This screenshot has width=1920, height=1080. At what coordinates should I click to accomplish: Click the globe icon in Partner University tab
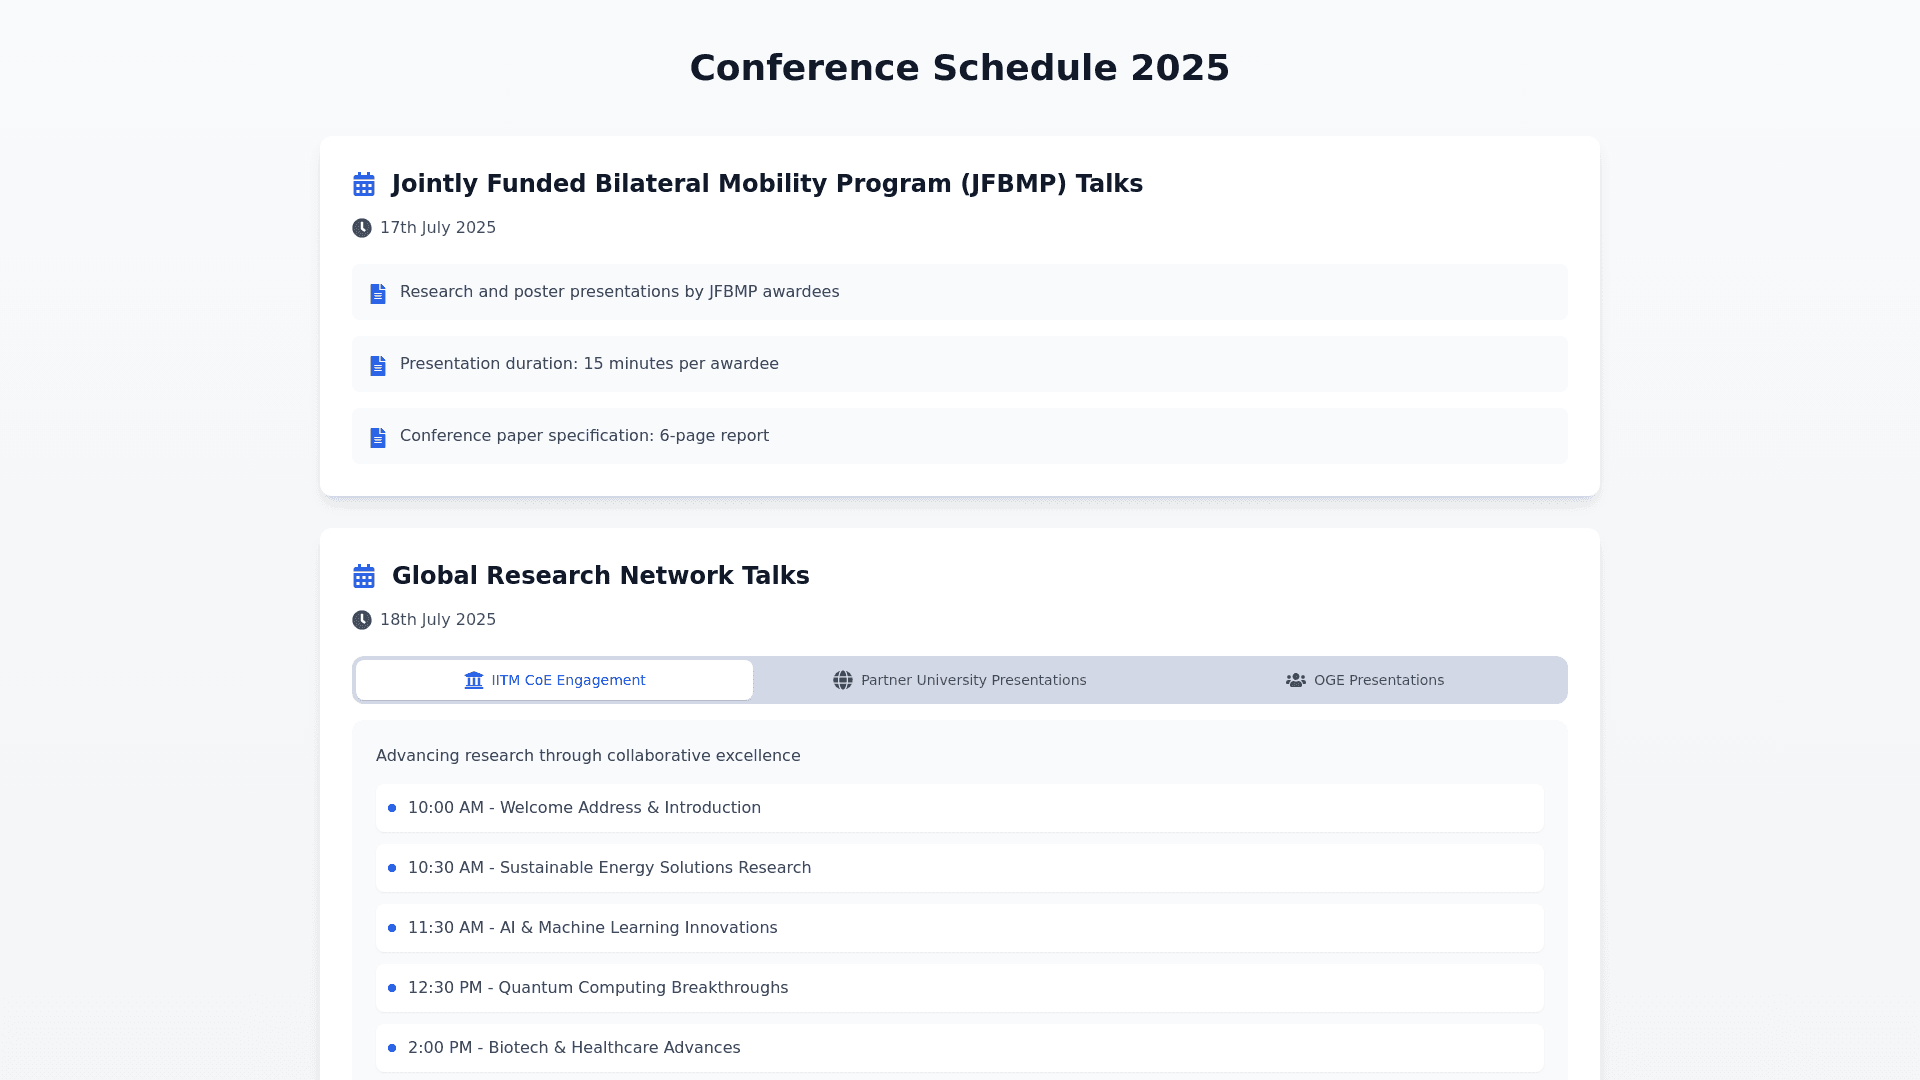[x=843, y=680]
